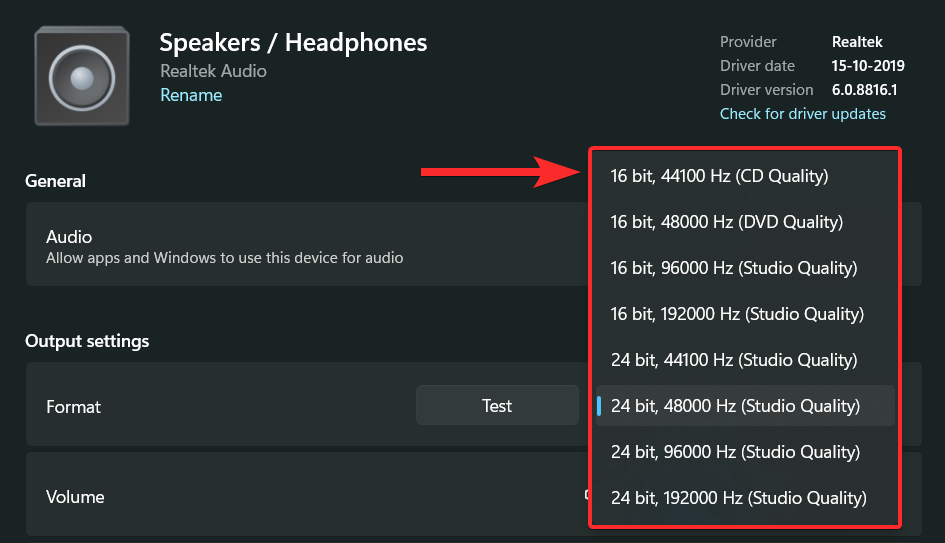Open Check for driver updates
Screen dimensions: 945x543
pos(802,114)
